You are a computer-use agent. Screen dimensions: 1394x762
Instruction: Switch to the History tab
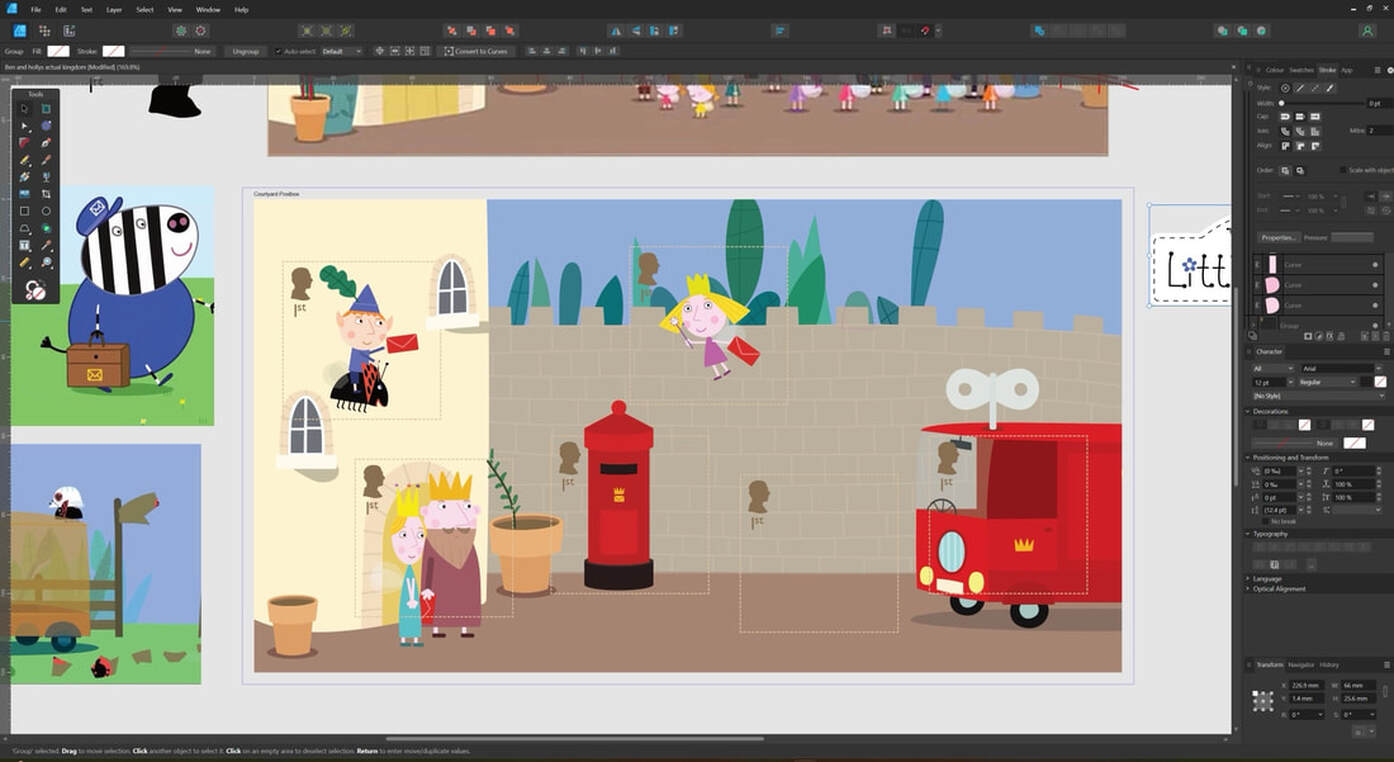pos(1329,665)
